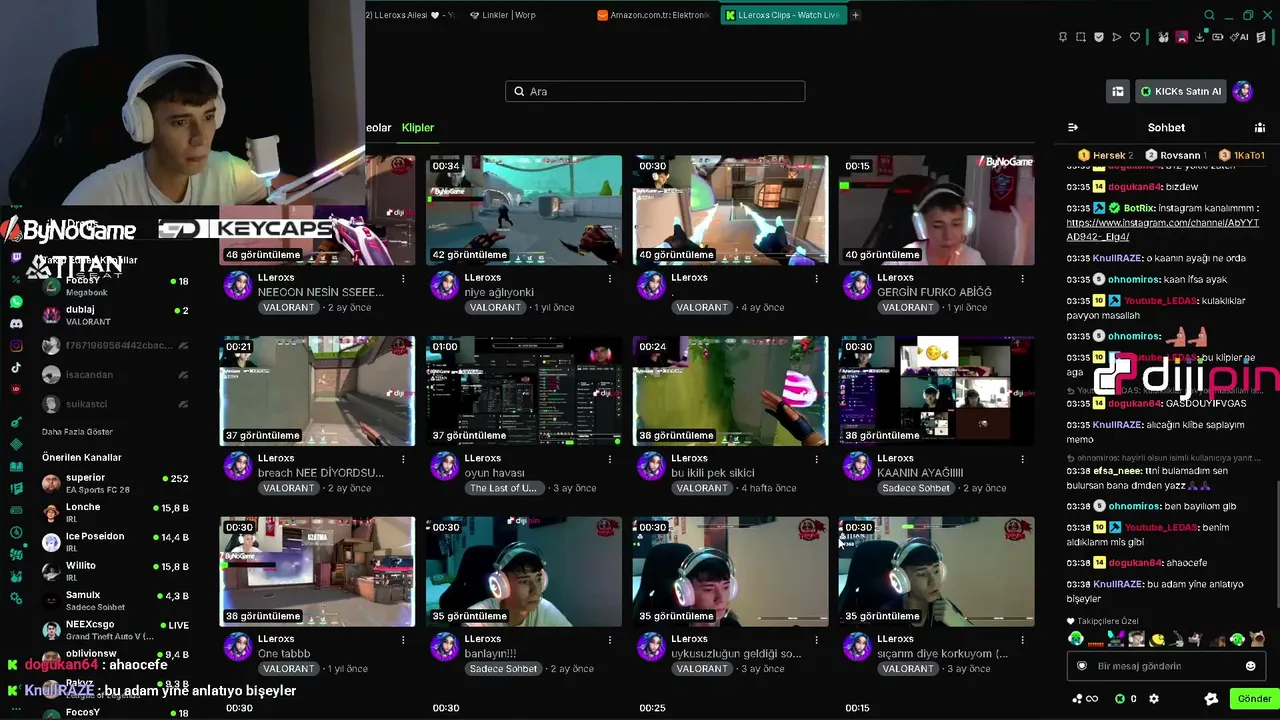This screenshot has height=720, width=1280.
Task: Click 'BotRix' username in chat
Action: click(1140, 208)
